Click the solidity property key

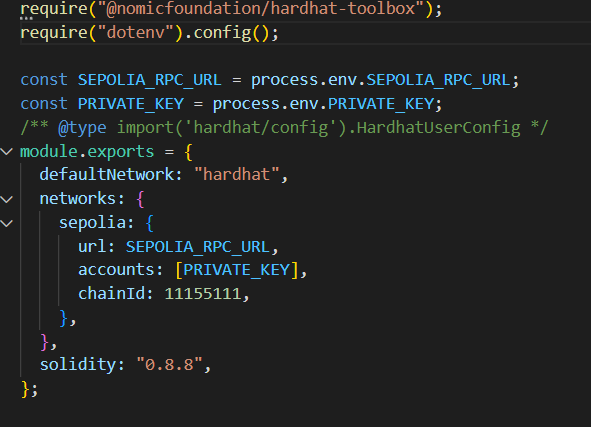click(78, 365)
